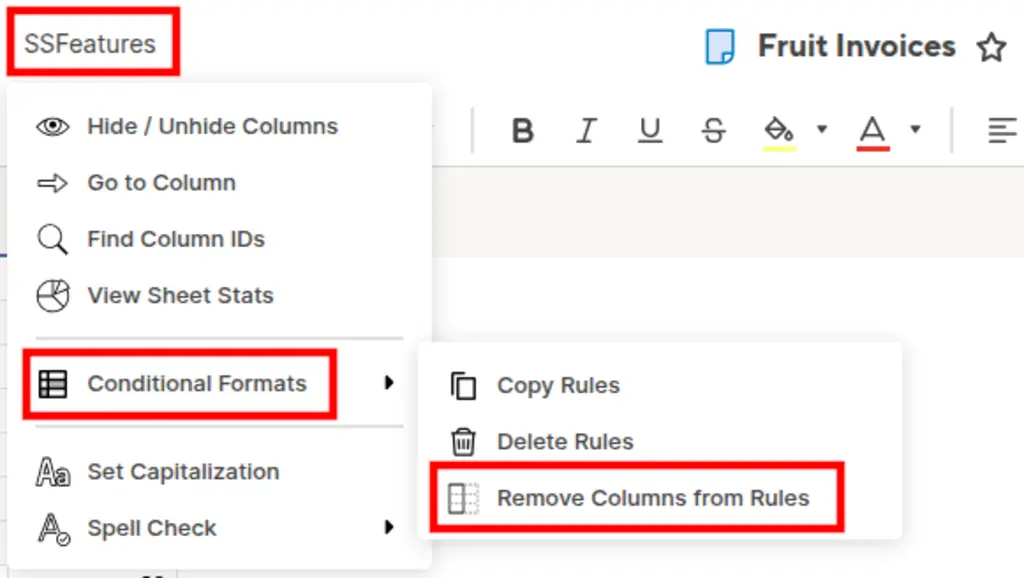This screenshot has height=578, width=1024.
Task: Open the text color dropdown arrow
Action: [916, 129]
